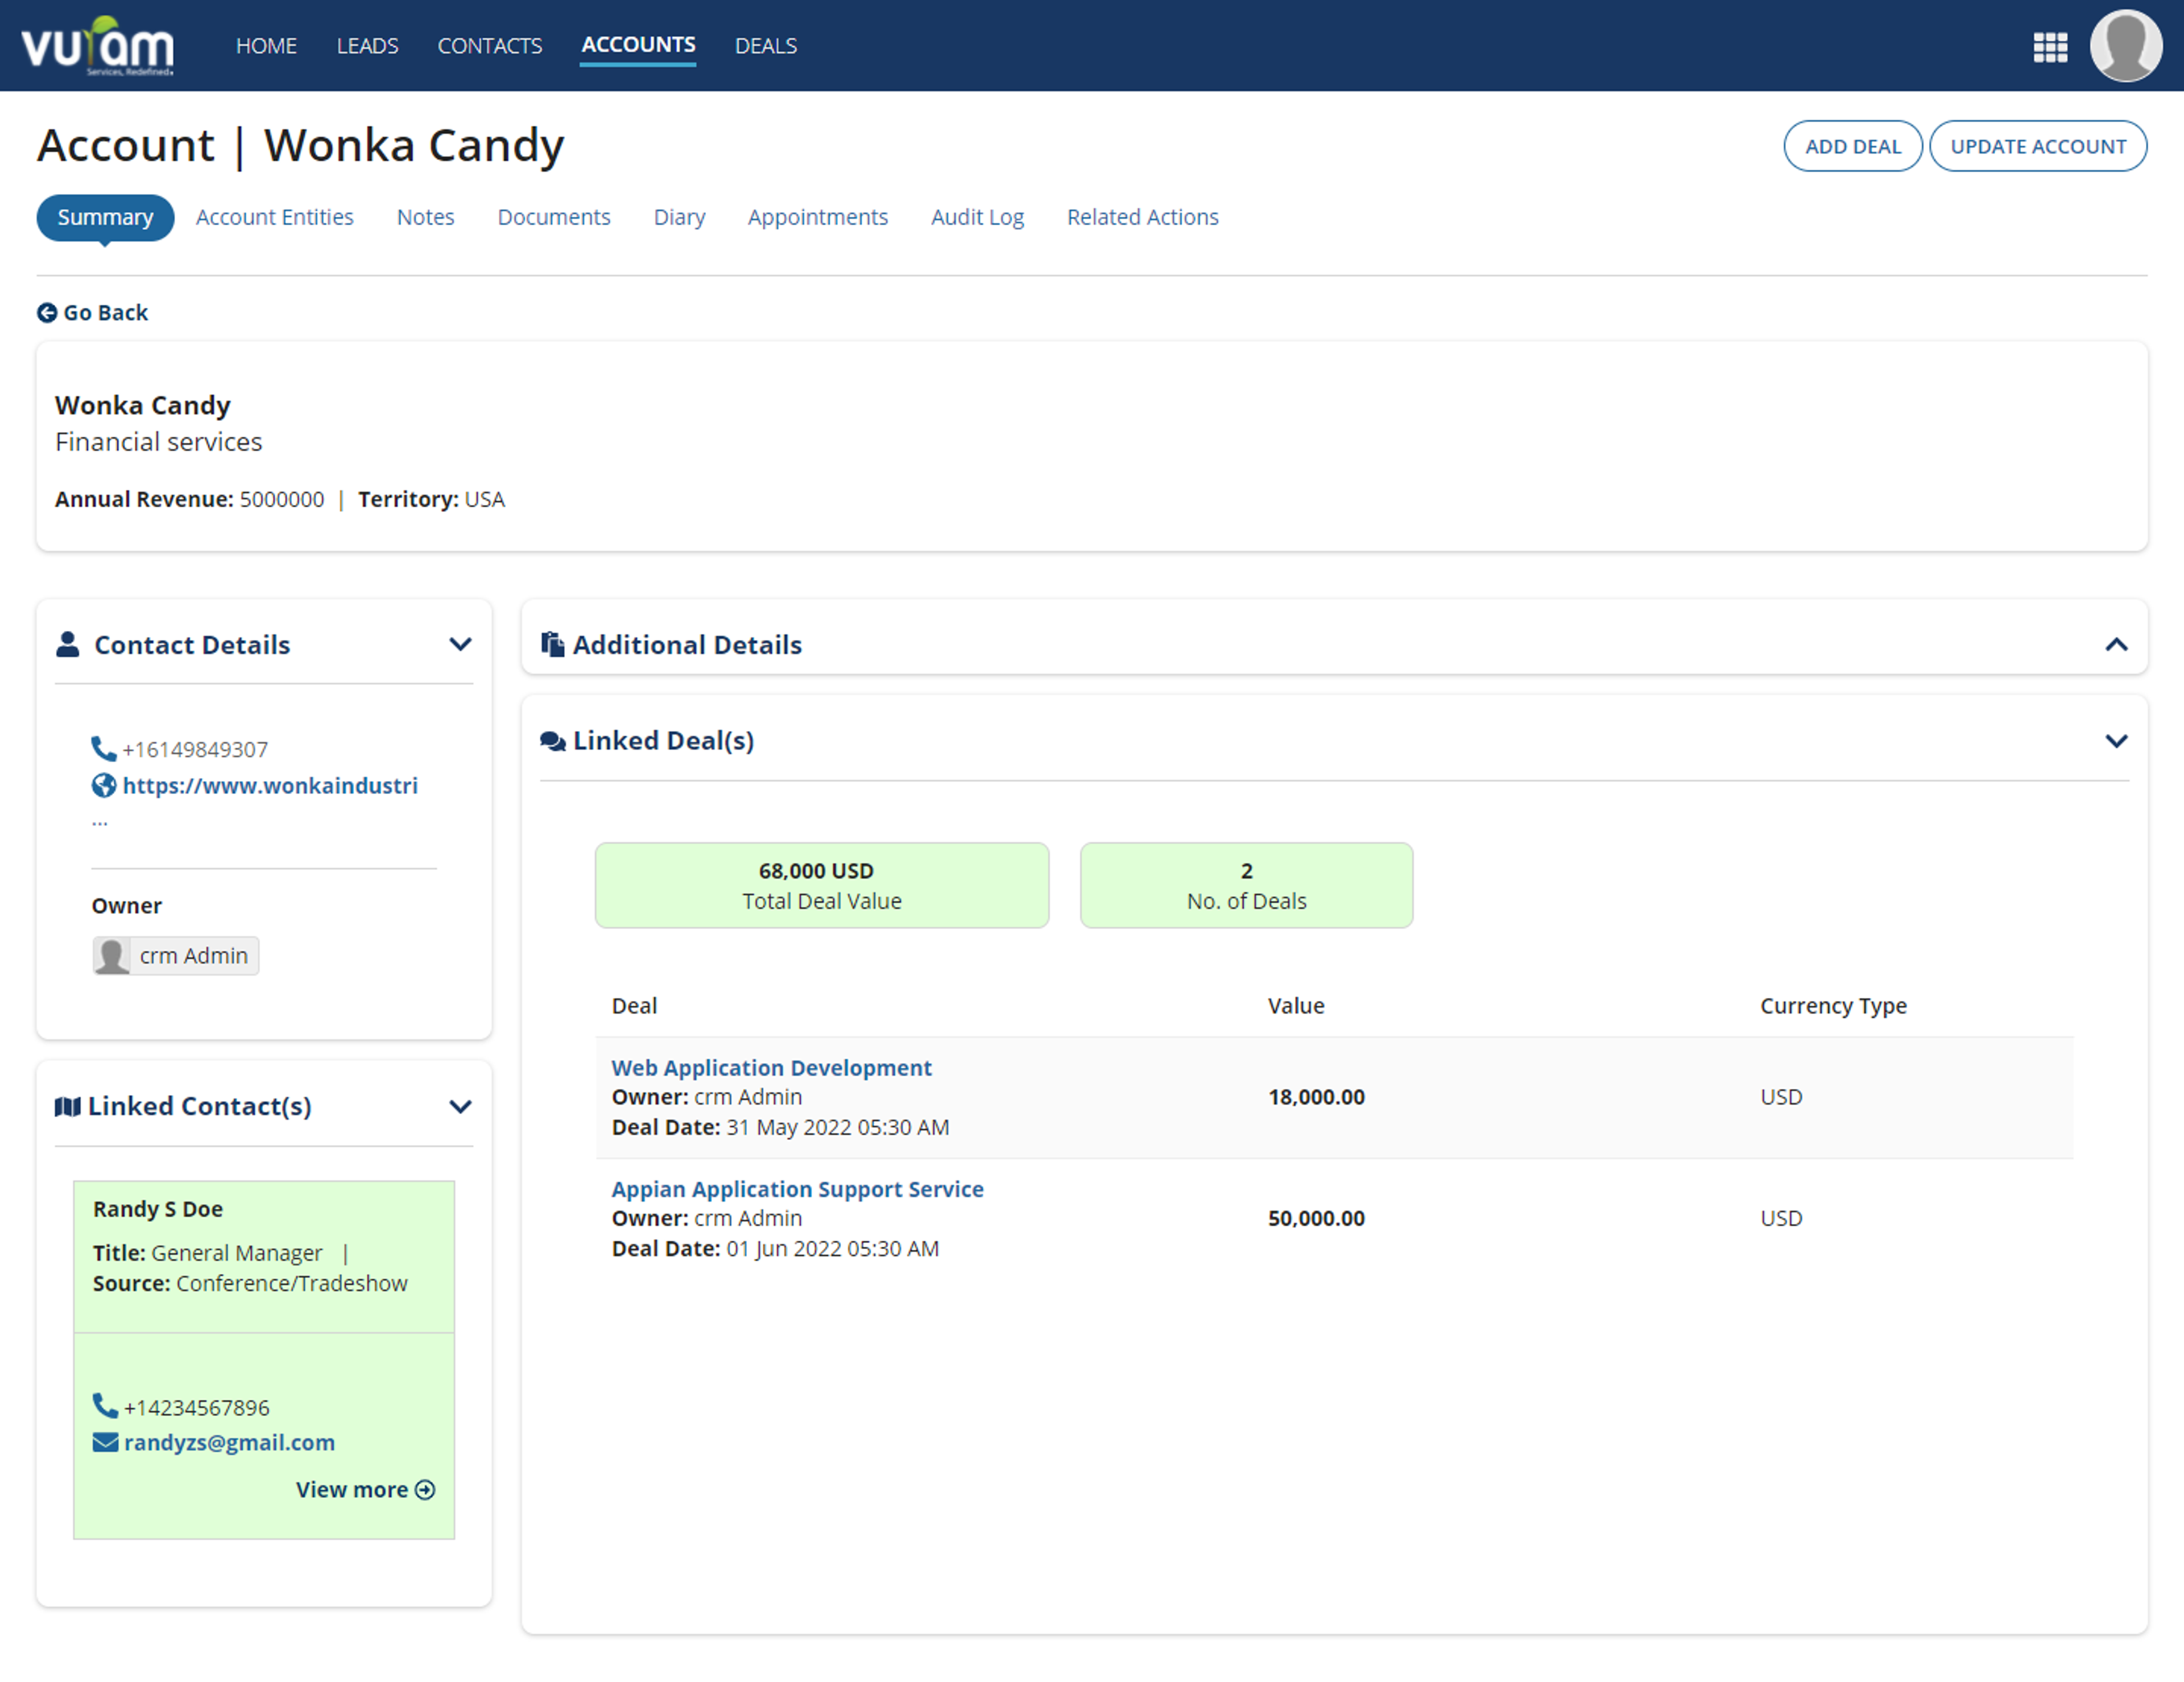Click the 31 May 2022 deal date

pos(837,1127)
